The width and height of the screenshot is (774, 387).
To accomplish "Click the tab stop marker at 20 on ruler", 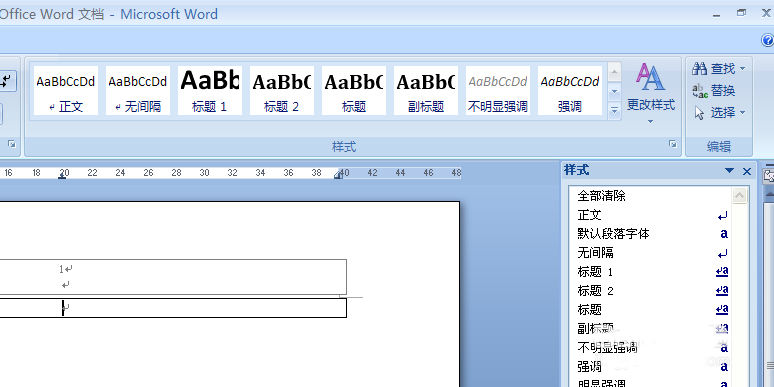I will click(62, 177).
